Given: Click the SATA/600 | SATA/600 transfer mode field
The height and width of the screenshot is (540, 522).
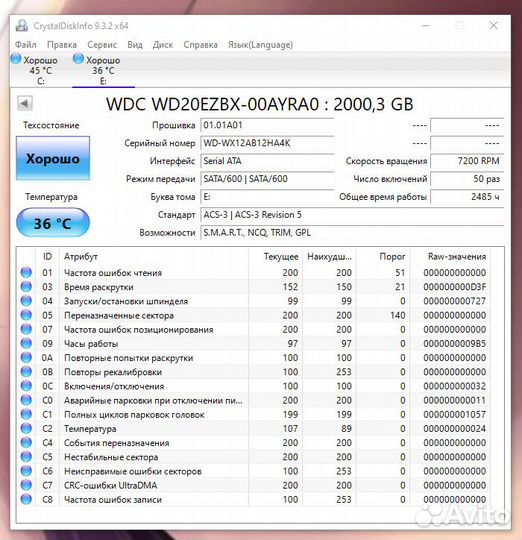Looking at the screenshot, I should pyautogui.click(x=267, y=179).
